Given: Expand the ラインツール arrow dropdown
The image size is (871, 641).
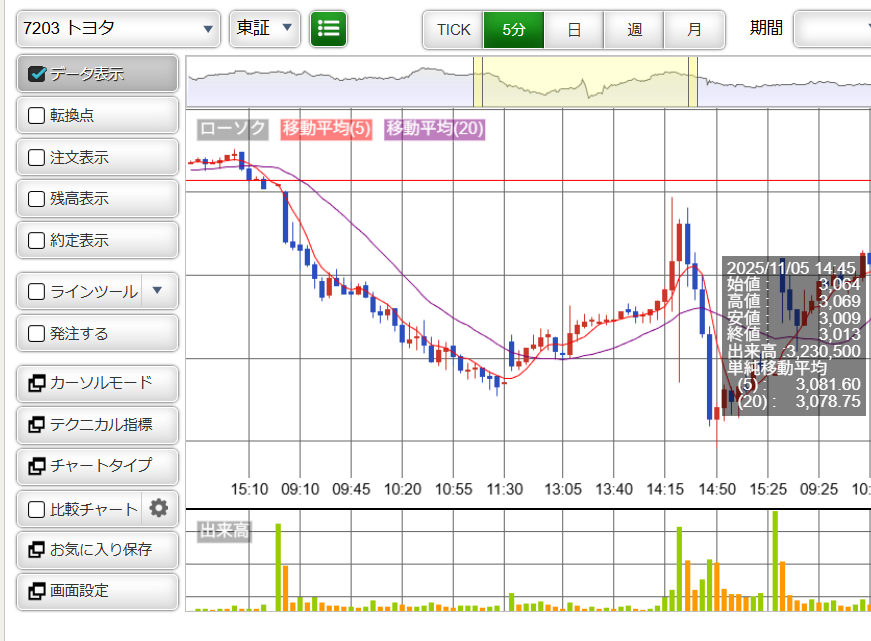Looking at the screenshot, I should [x=157, y=292].
